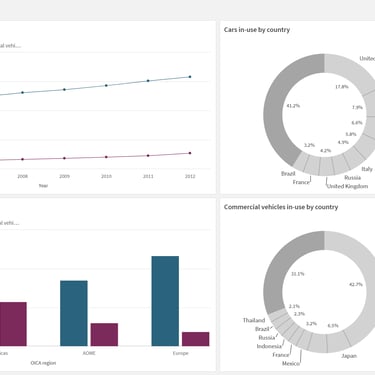This screenshot has height=375, width=375.
Task: Select the blue AOME bar
Action: (x=74, y=313)
